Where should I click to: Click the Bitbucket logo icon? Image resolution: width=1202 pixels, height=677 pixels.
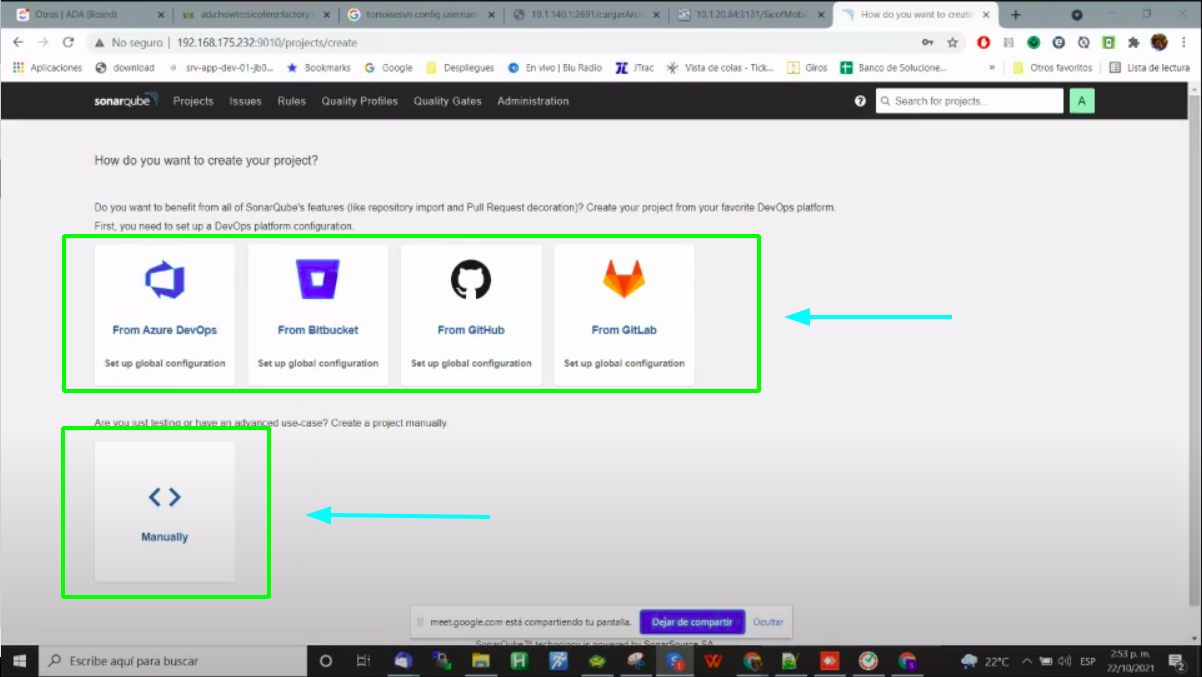318,280
